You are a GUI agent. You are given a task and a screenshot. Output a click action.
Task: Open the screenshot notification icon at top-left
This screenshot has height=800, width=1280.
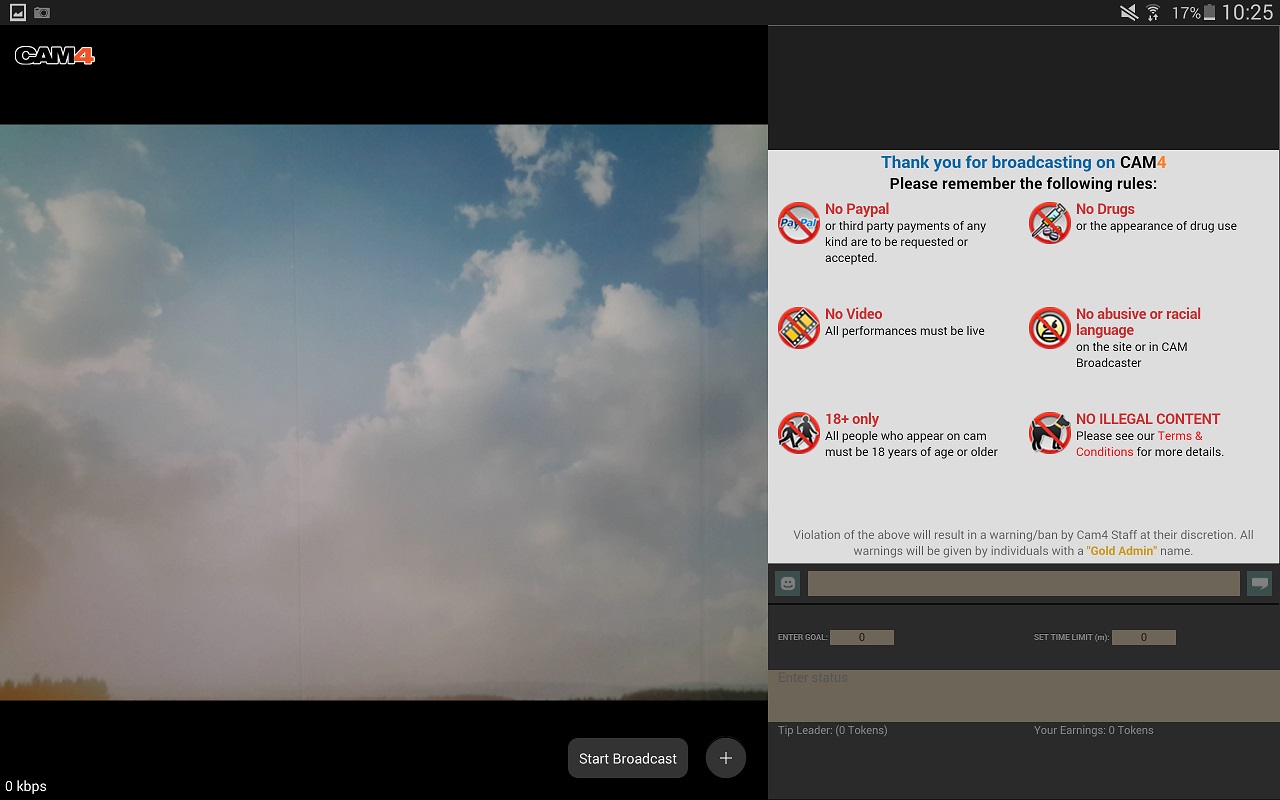[x=17, y=13]
